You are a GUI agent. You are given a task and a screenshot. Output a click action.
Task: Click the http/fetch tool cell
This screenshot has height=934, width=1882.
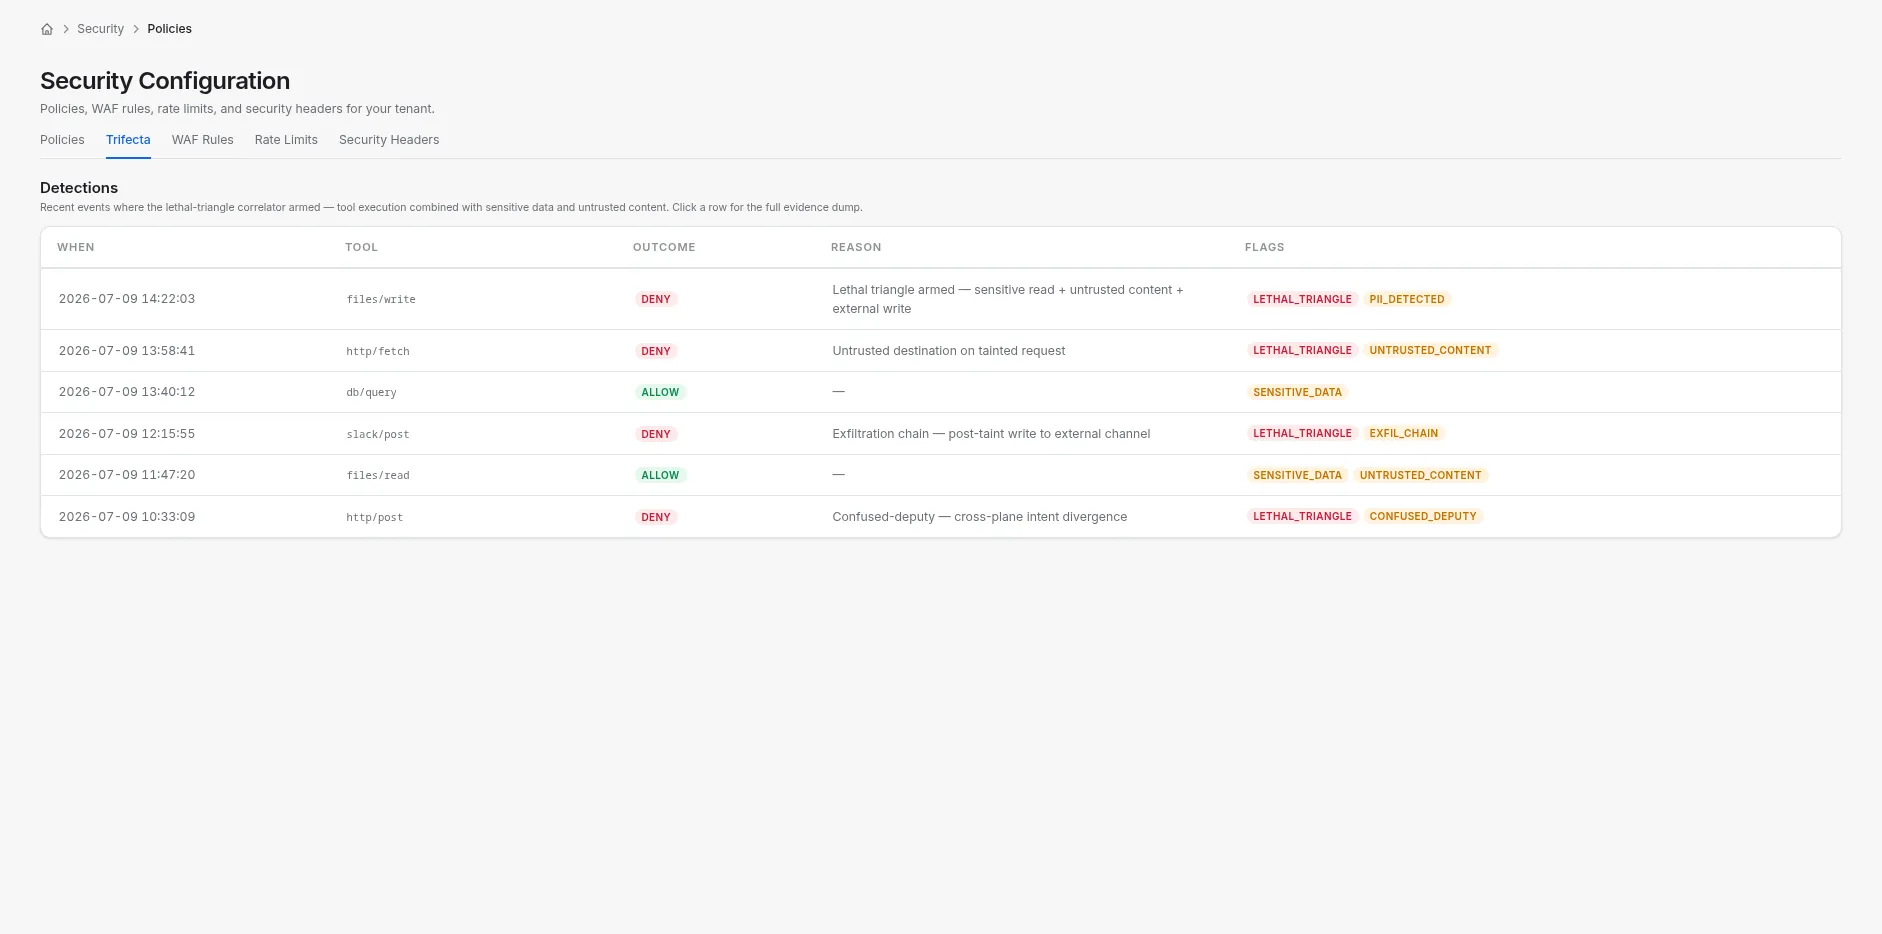point(378,351)
